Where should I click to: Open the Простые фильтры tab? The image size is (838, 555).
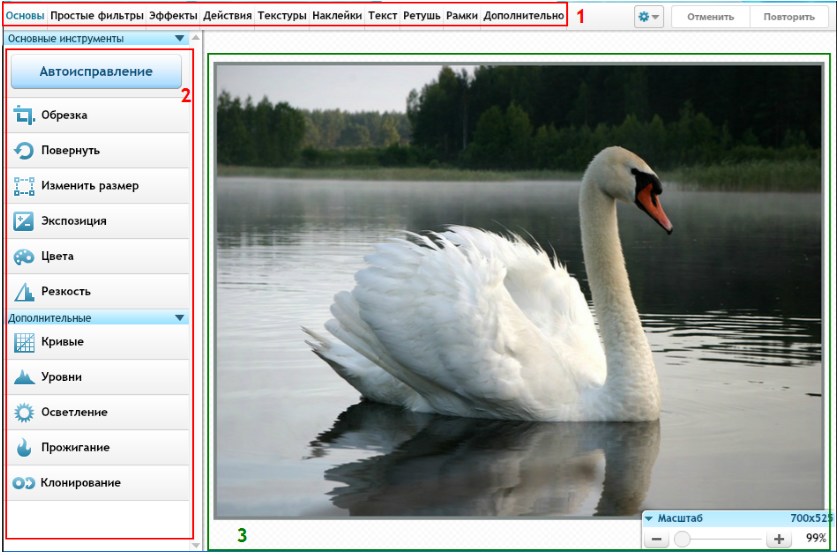(x=97, y=16)
